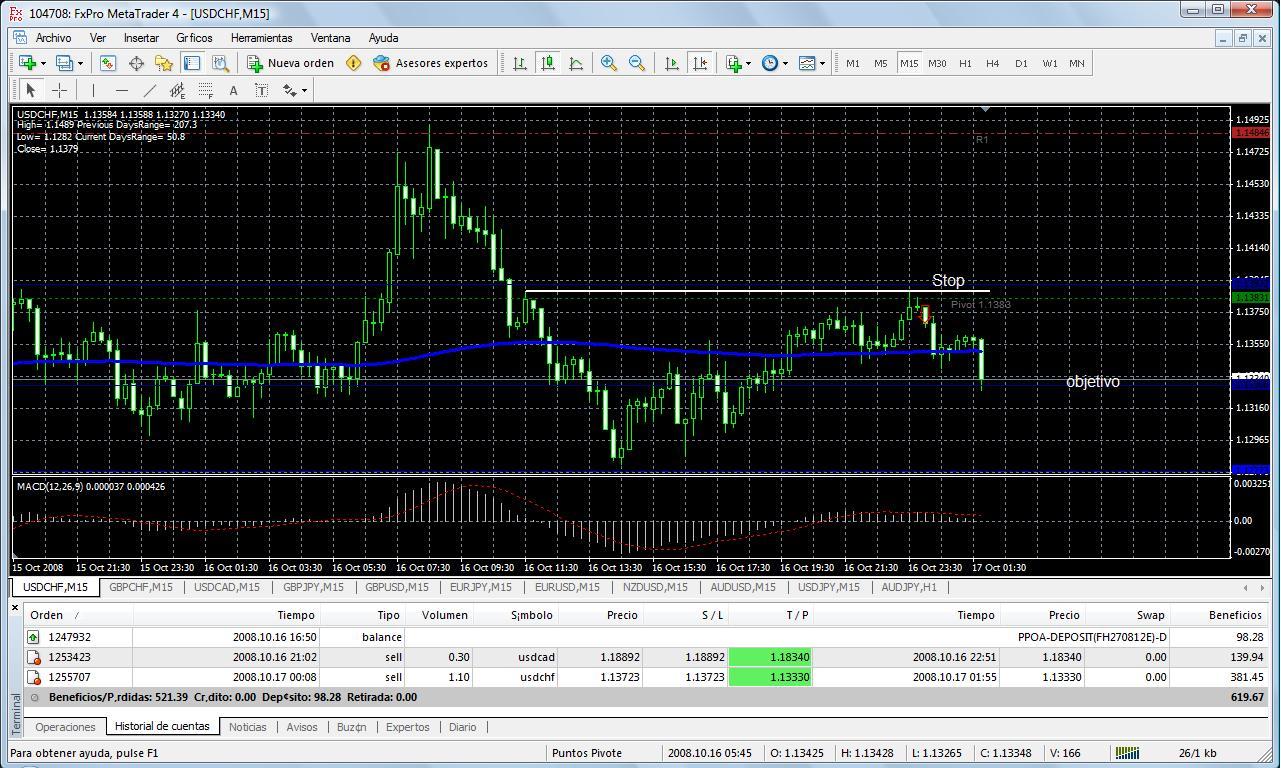Select the Crosshair cursor tool
The height and width of the screenshot is (768, 1281).
pyautogui.click(x=59, y=90)
